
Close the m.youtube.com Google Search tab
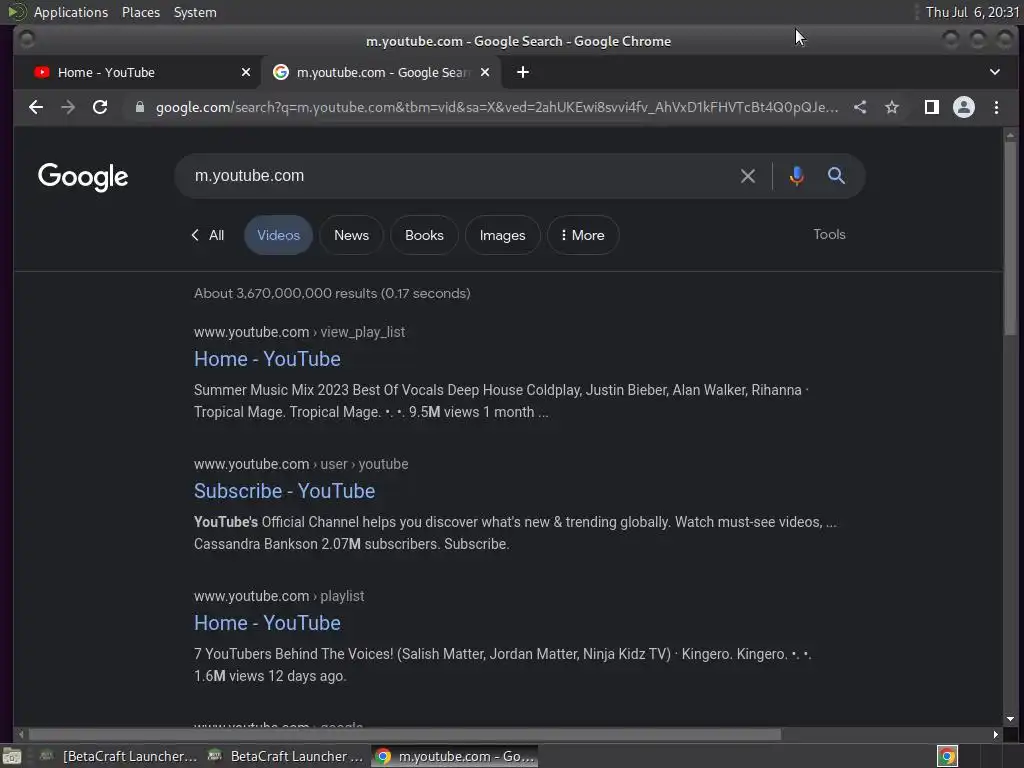485,72
